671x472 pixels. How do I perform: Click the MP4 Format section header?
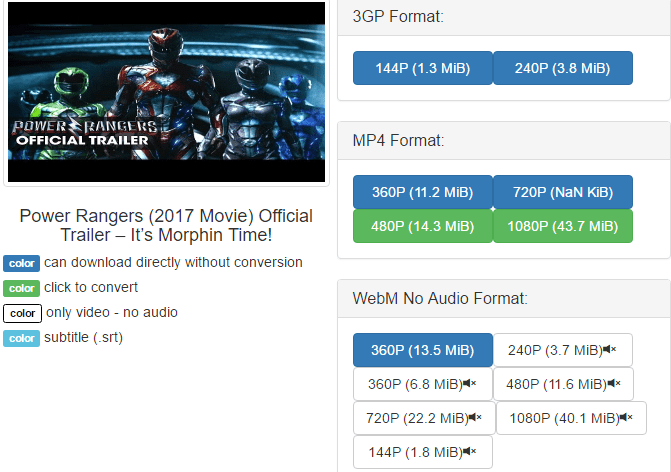(x=504, y=140)
